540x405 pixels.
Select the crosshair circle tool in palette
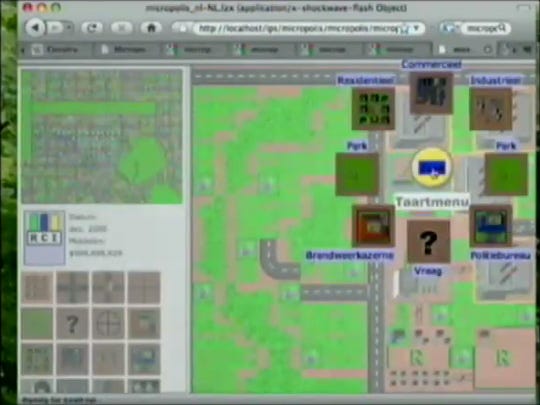108,324
